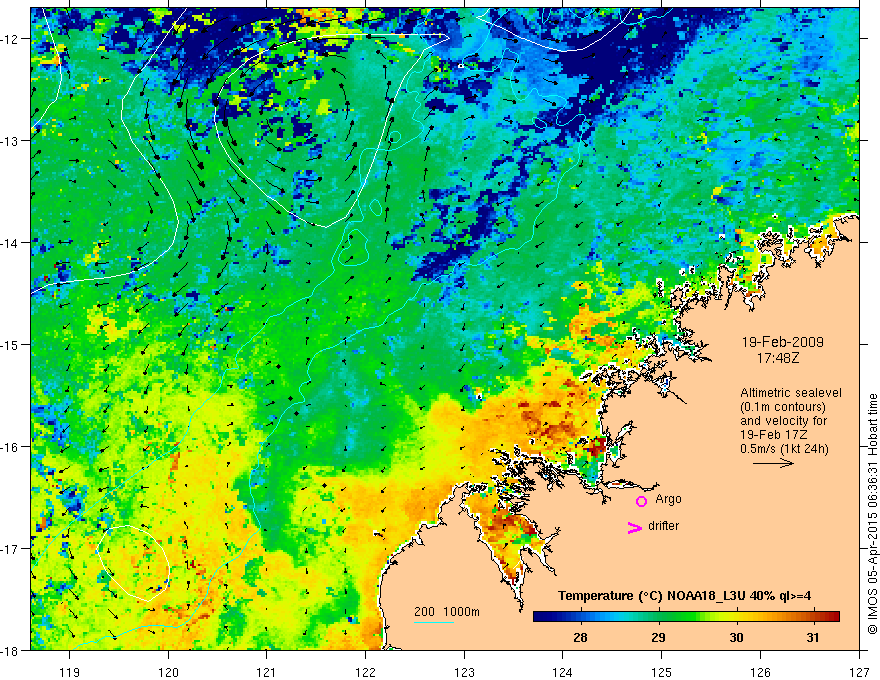This screenshot has height=680, width=880.
Task: Click the 'drifter' legend label
Action: (x=663, y=526)
